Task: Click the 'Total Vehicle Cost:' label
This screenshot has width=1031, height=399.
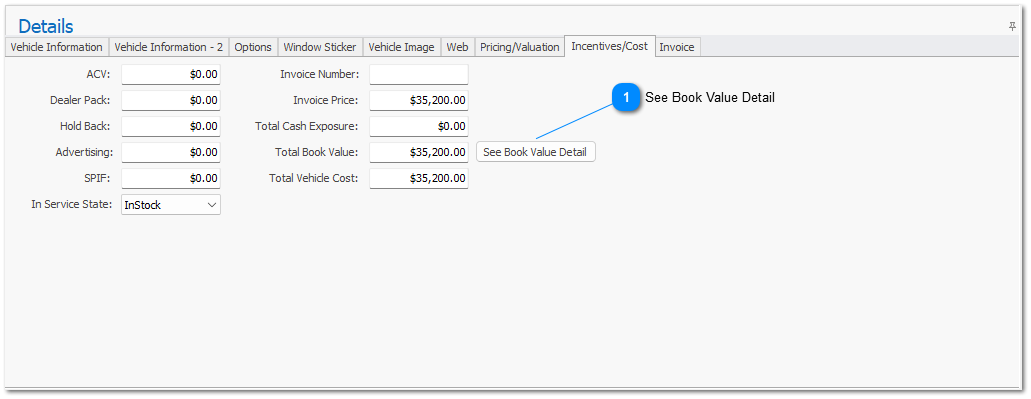Action: pyautogui.click(x=314, y=178)
